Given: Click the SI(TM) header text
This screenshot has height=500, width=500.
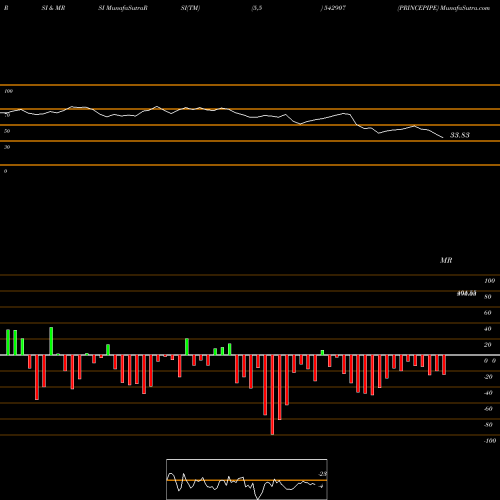Looking at the screenshot, I should (x=190, y=8).
